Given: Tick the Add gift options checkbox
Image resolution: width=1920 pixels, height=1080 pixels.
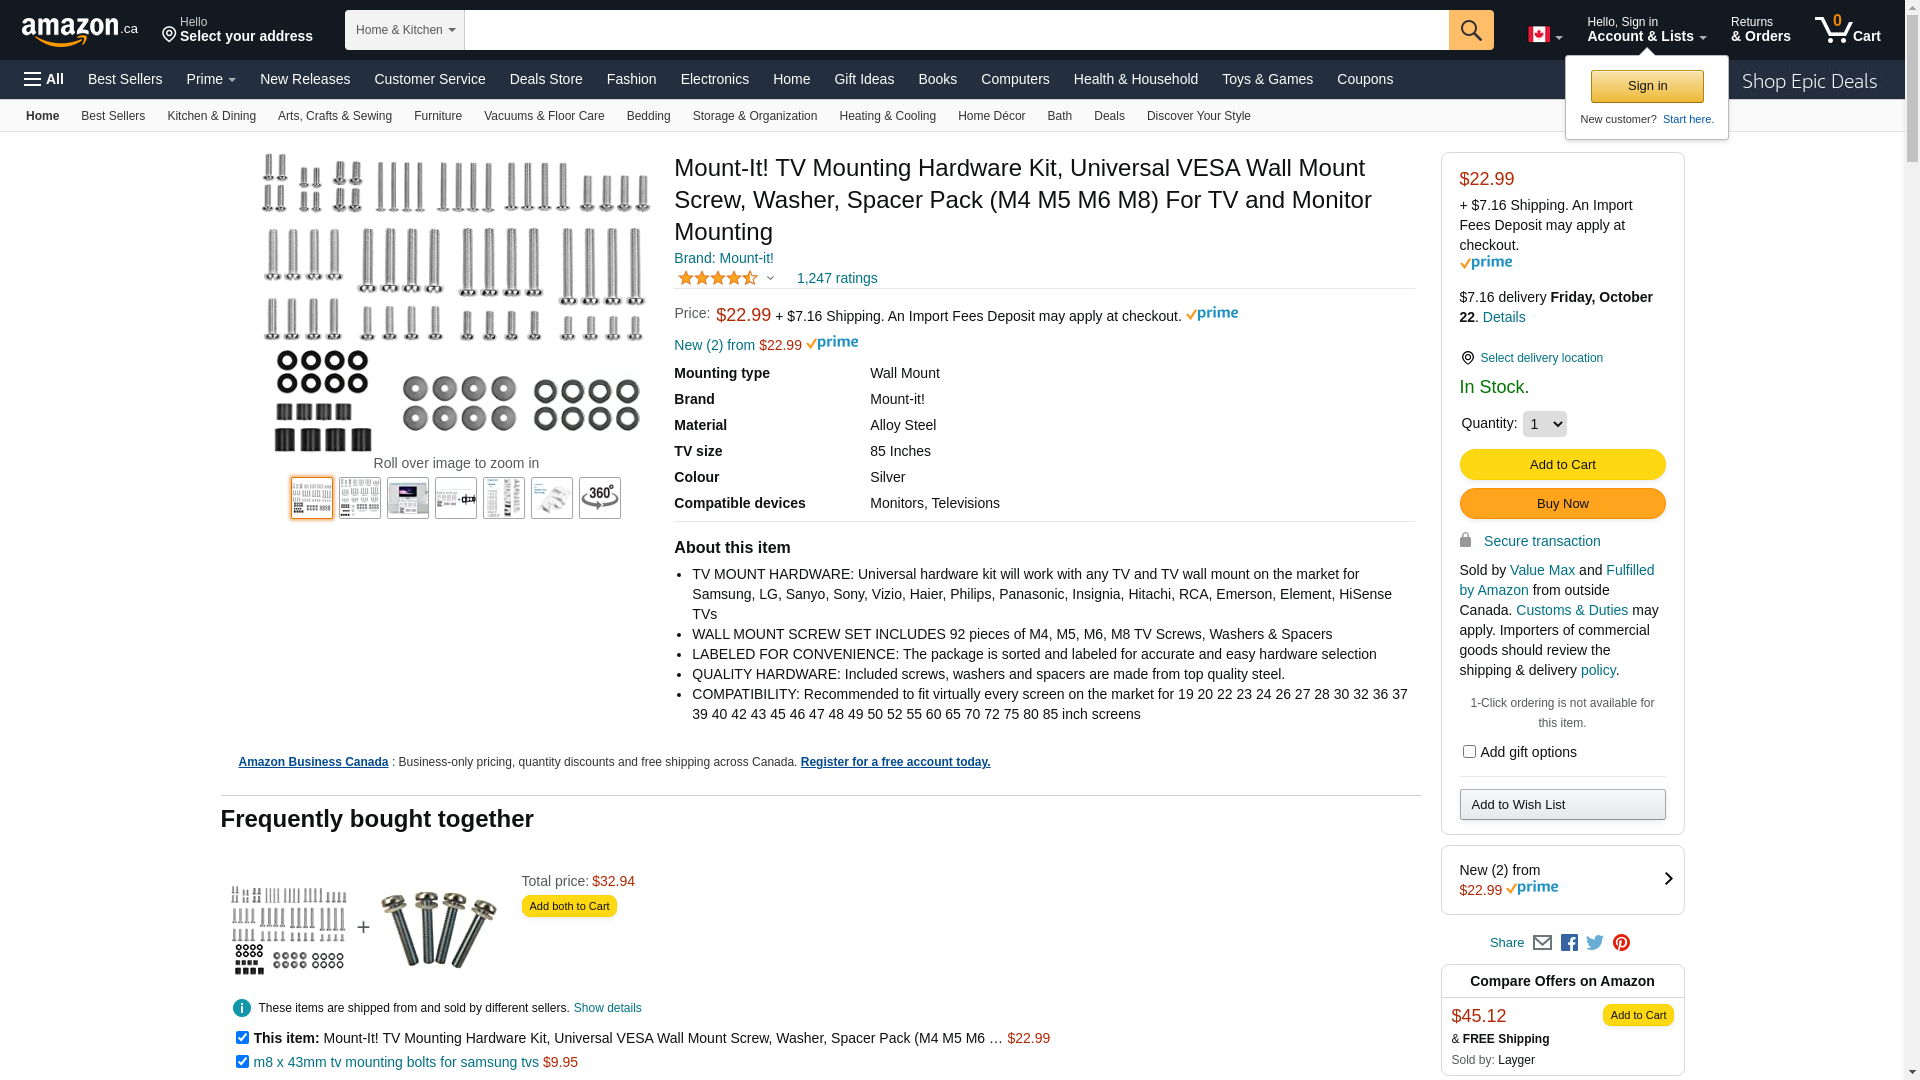Looking at the screenshot, I should coord(1469,752).
